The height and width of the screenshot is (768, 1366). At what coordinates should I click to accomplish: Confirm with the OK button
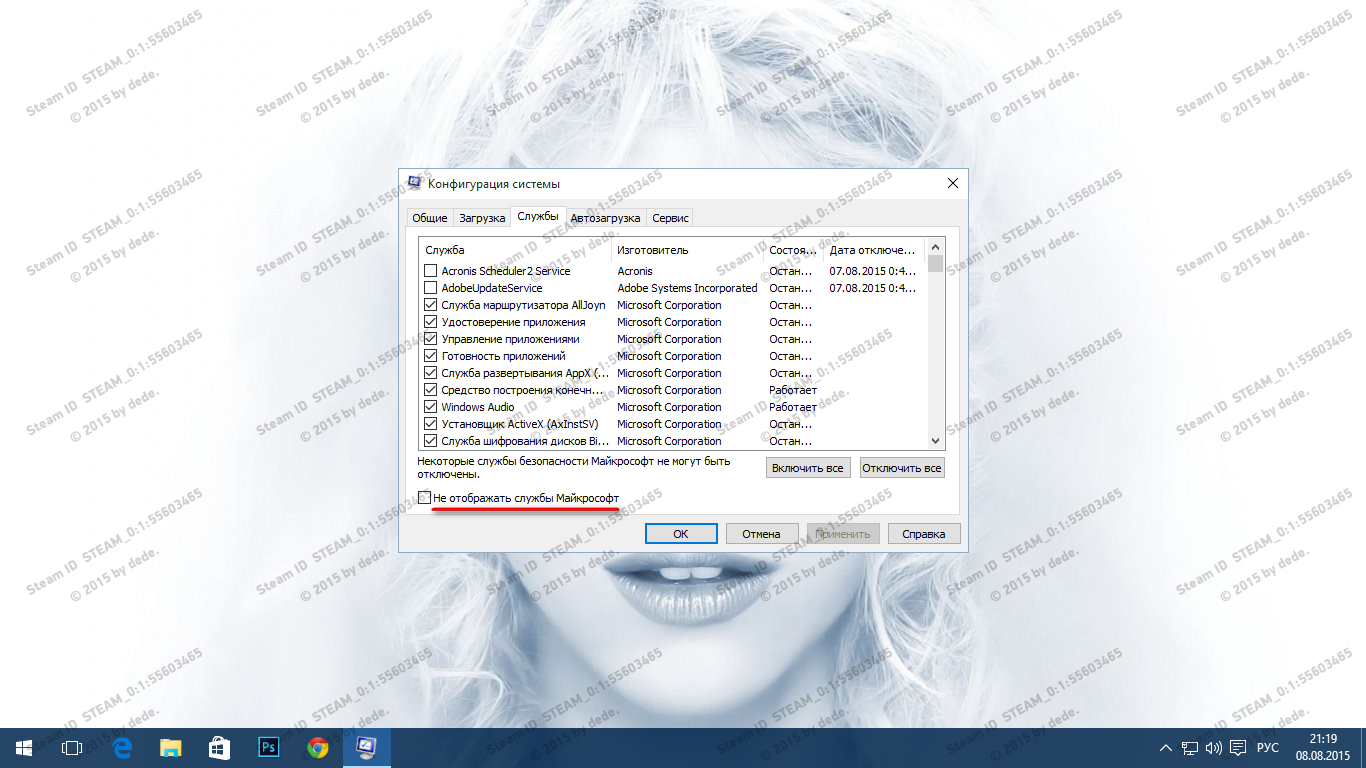coord(681,534)
